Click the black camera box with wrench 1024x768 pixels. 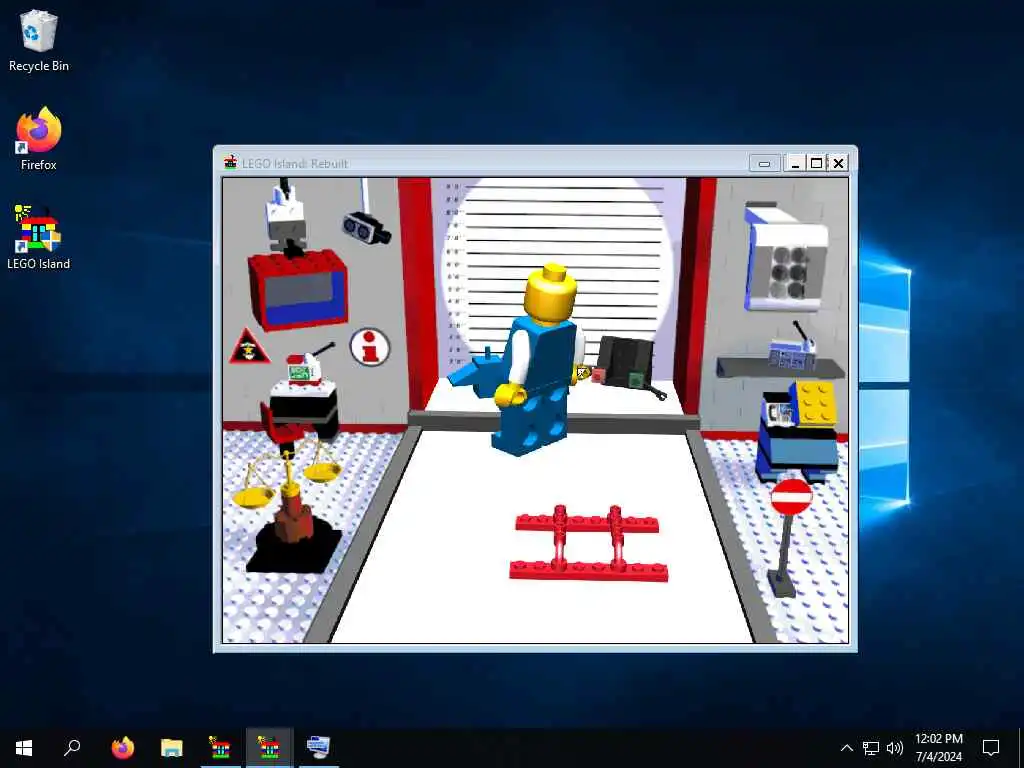coord(625,364)
